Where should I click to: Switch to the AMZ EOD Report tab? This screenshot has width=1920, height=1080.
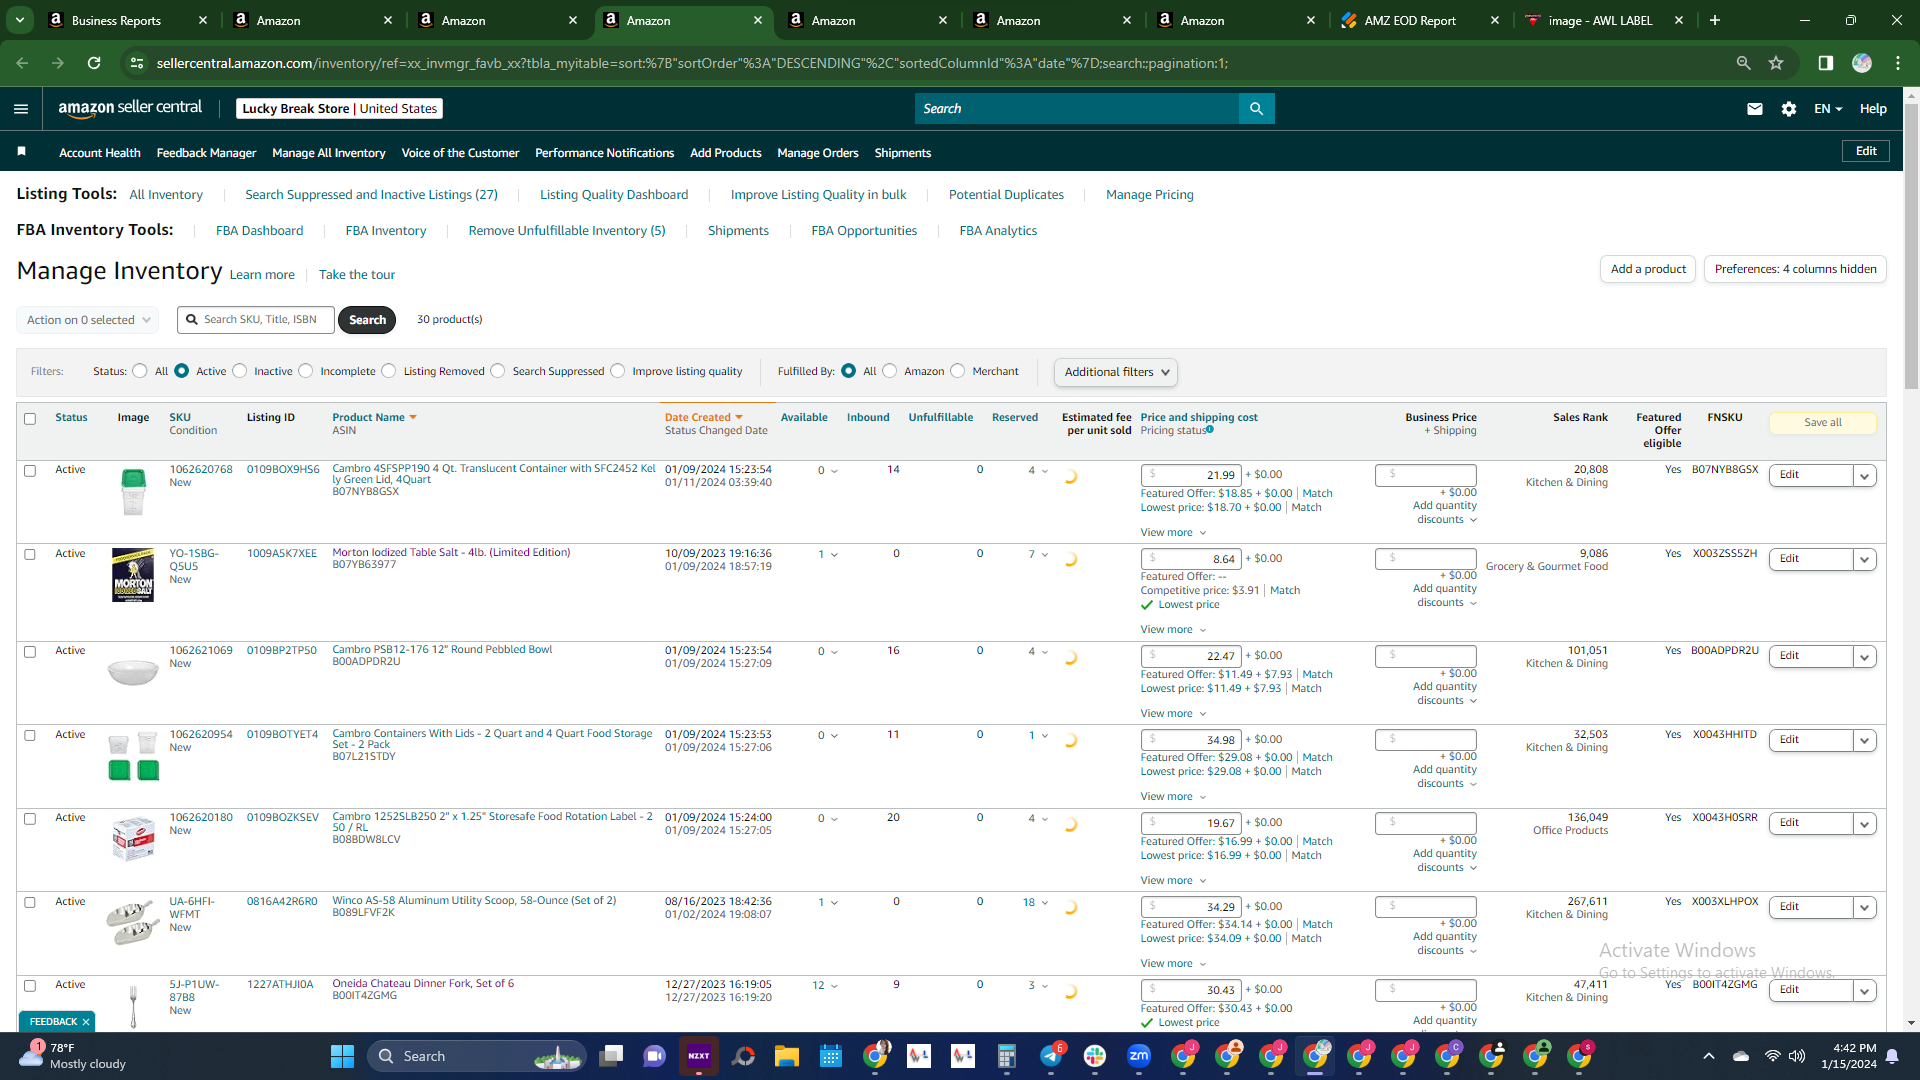pyautogui.click(x=1420, y=20)
